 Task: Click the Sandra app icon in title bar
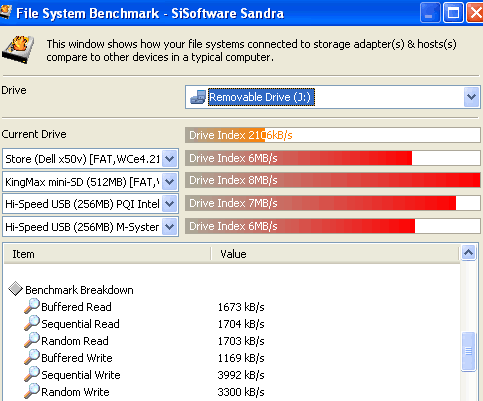click(5, 13)
